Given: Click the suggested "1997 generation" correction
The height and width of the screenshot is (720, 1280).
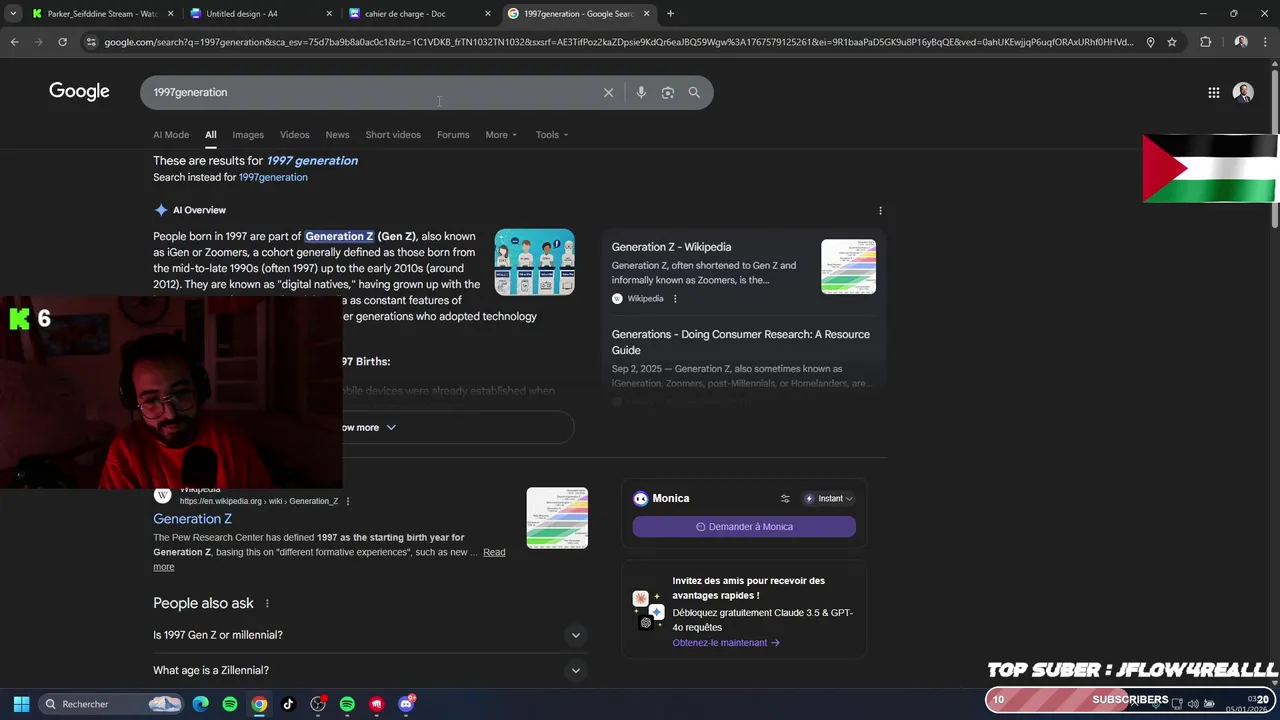Looking at the screenshot, I should (312, 160).
